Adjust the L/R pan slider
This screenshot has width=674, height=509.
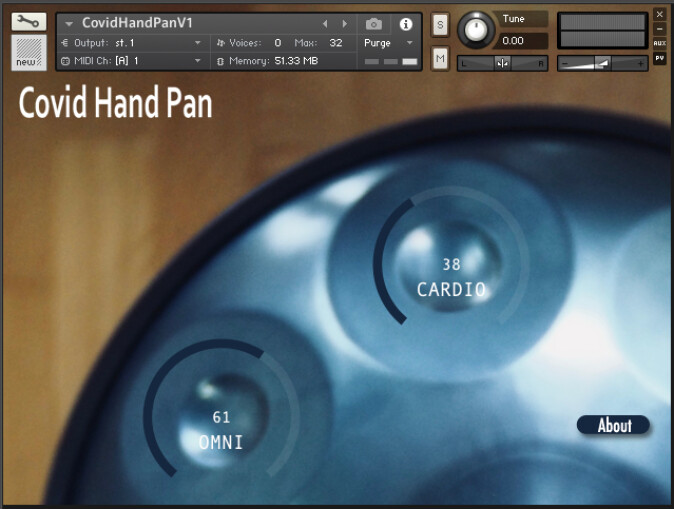coord(502,64)
